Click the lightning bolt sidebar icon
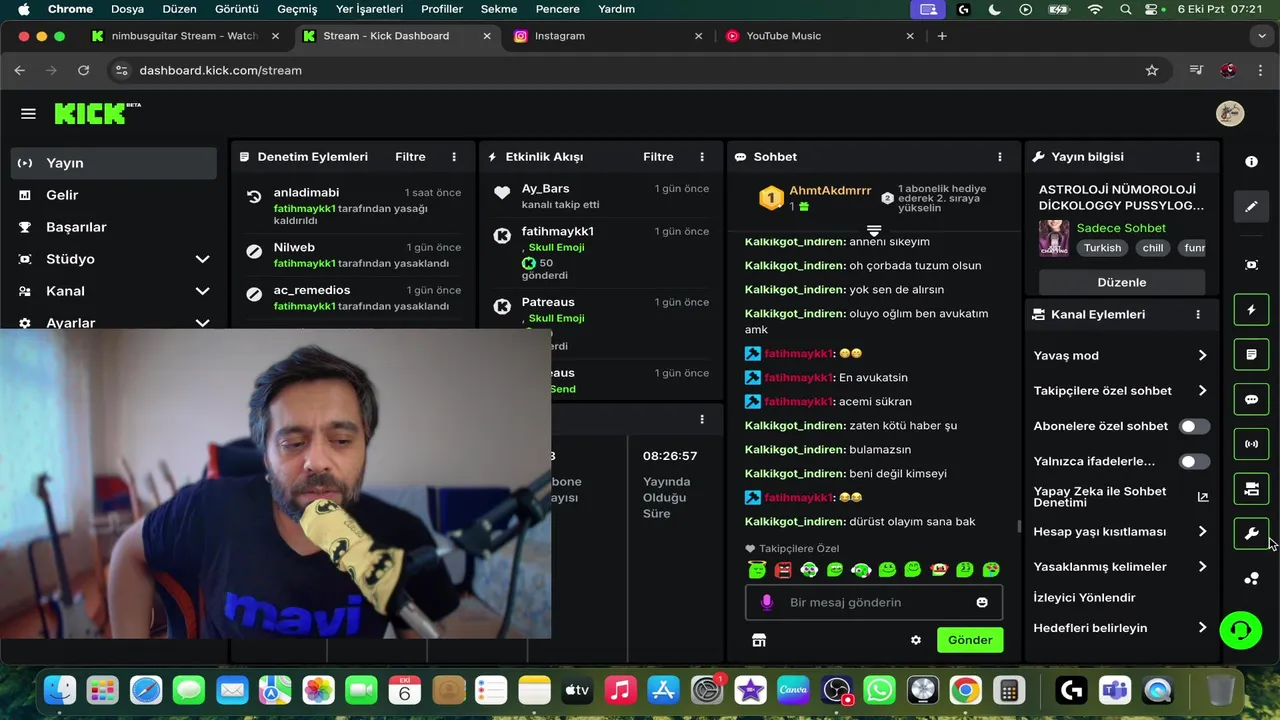The width and height of the screenshot is (1280, 720). pos(1251,310)
